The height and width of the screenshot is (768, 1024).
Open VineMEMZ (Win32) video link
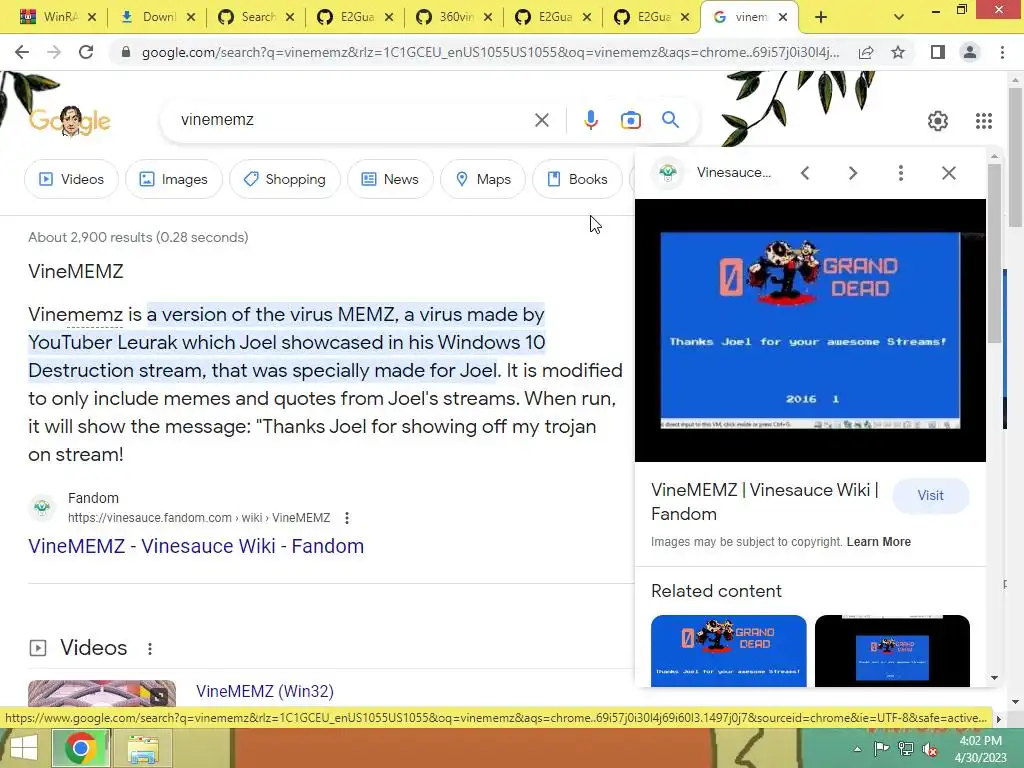[x=264, y=691]
